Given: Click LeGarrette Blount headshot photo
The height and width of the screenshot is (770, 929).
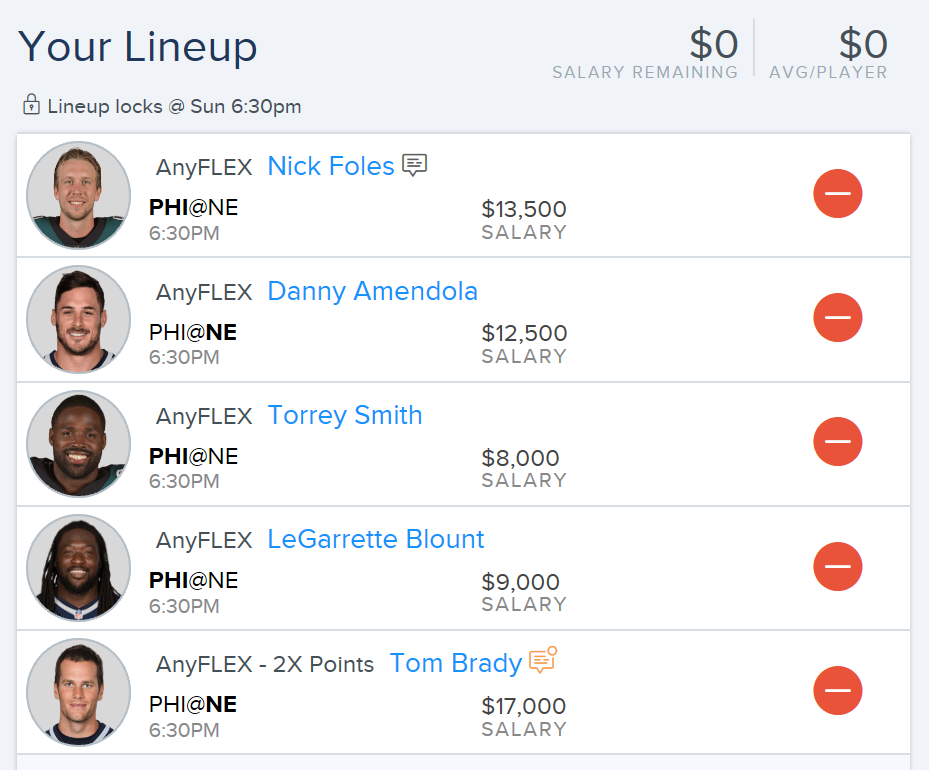Looking at the screenshot, I should click(x=78, y=567).
